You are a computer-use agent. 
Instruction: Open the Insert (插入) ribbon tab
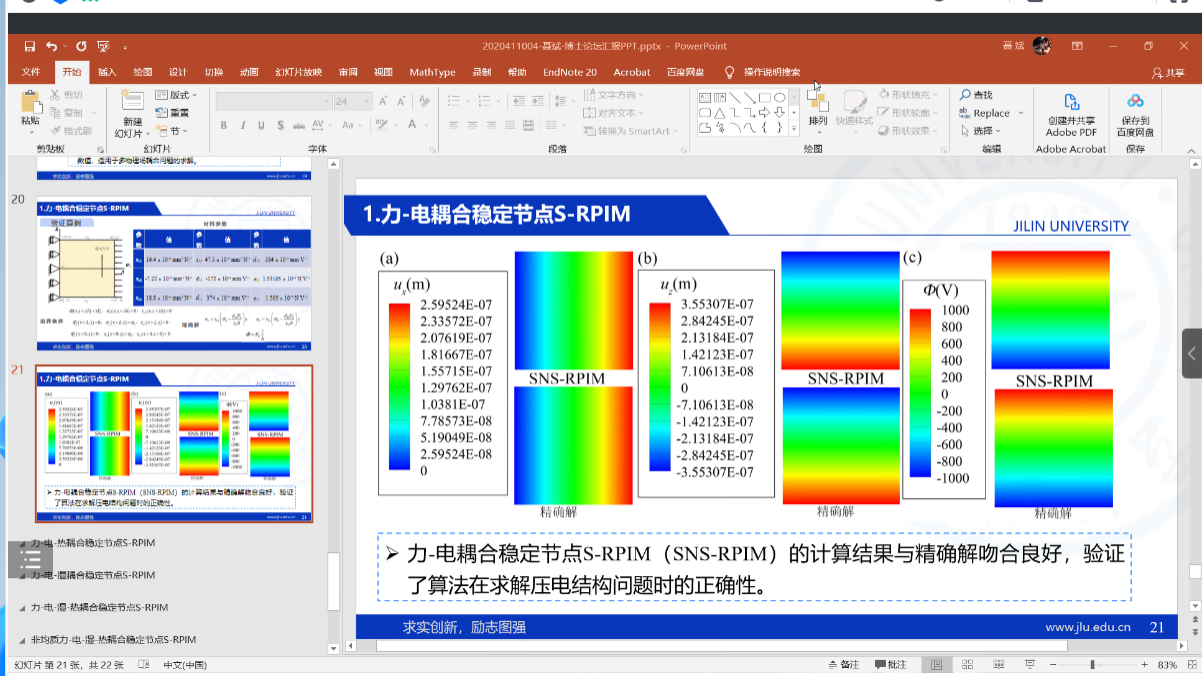click(107, 72)
